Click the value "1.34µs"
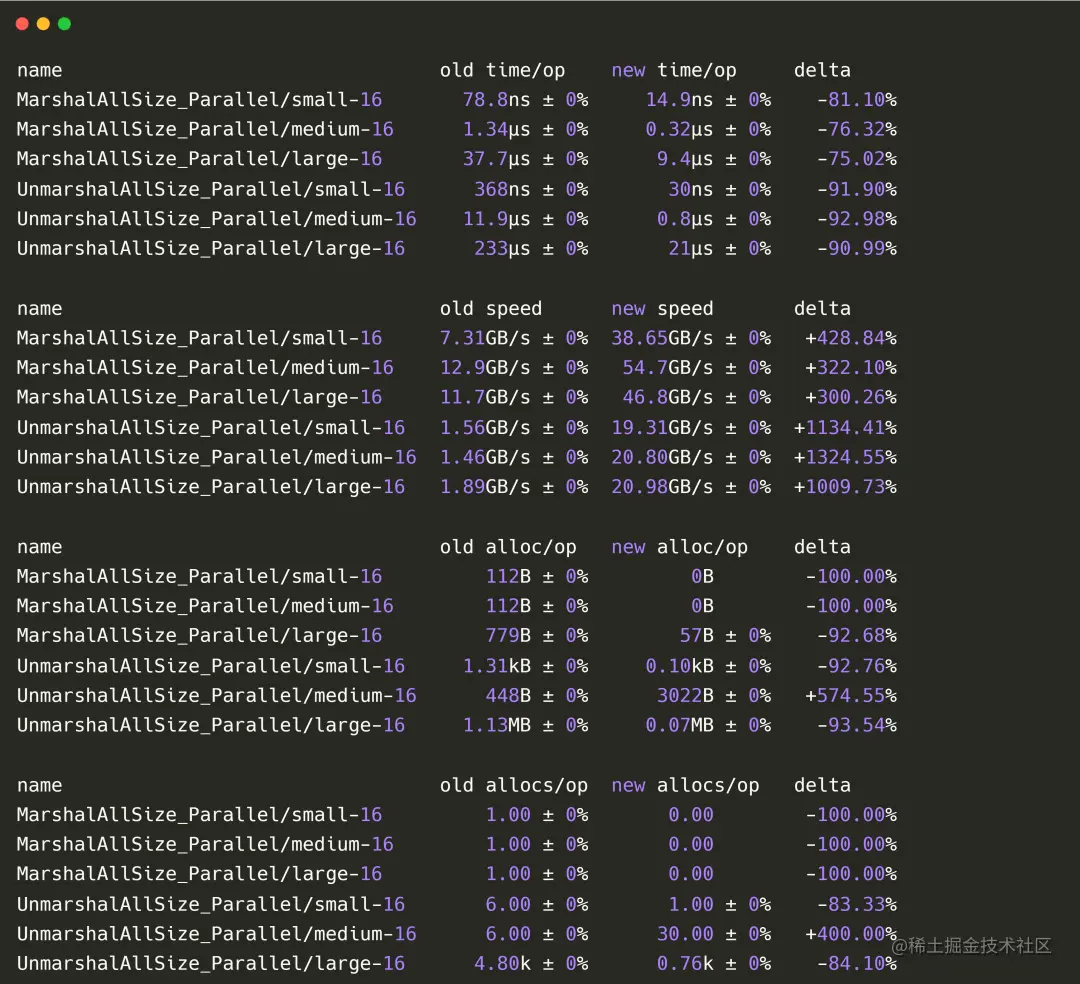The width and height of the screenshot is (1080, 984). pyautogui.click(x=496, y=129)
